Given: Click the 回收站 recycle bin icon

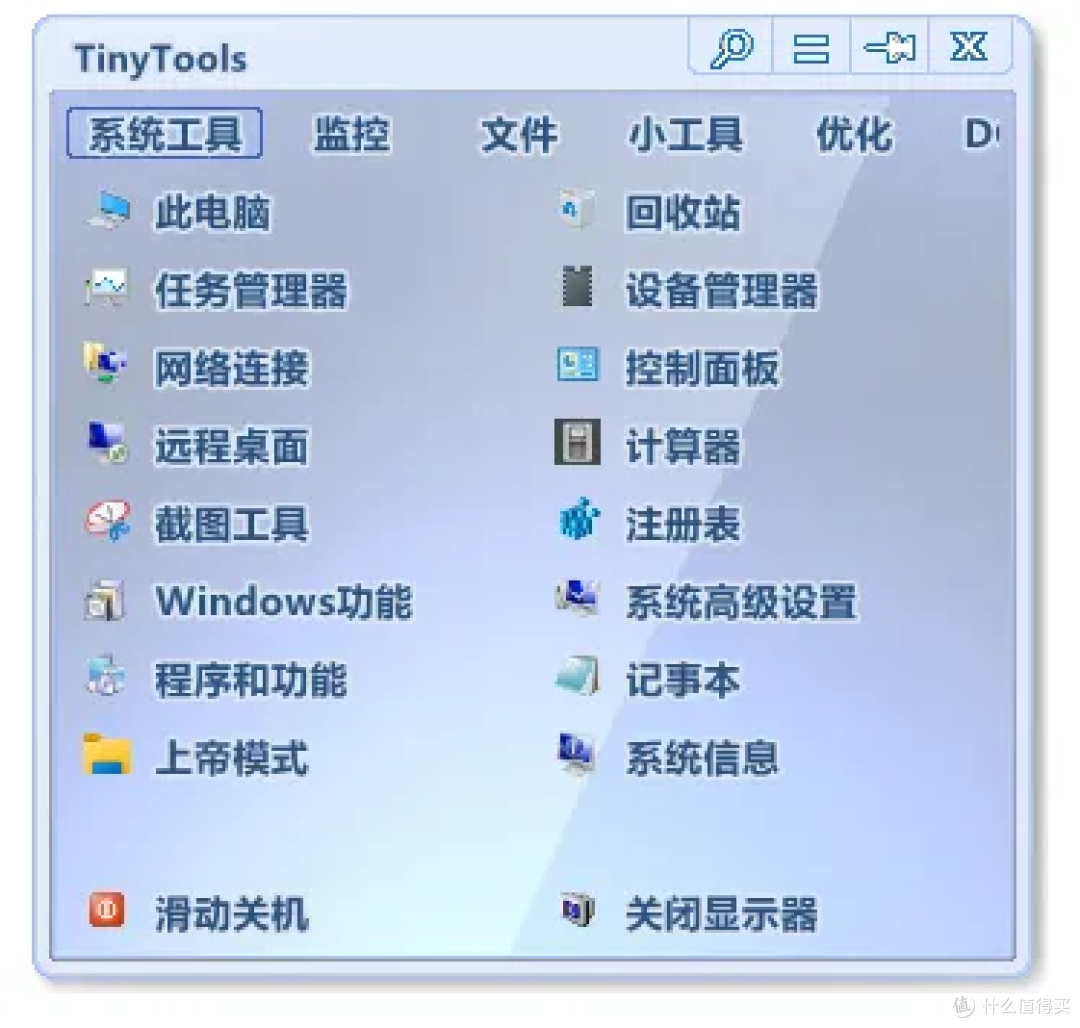Looking at the screenshot, I should [x=577, y=210].
